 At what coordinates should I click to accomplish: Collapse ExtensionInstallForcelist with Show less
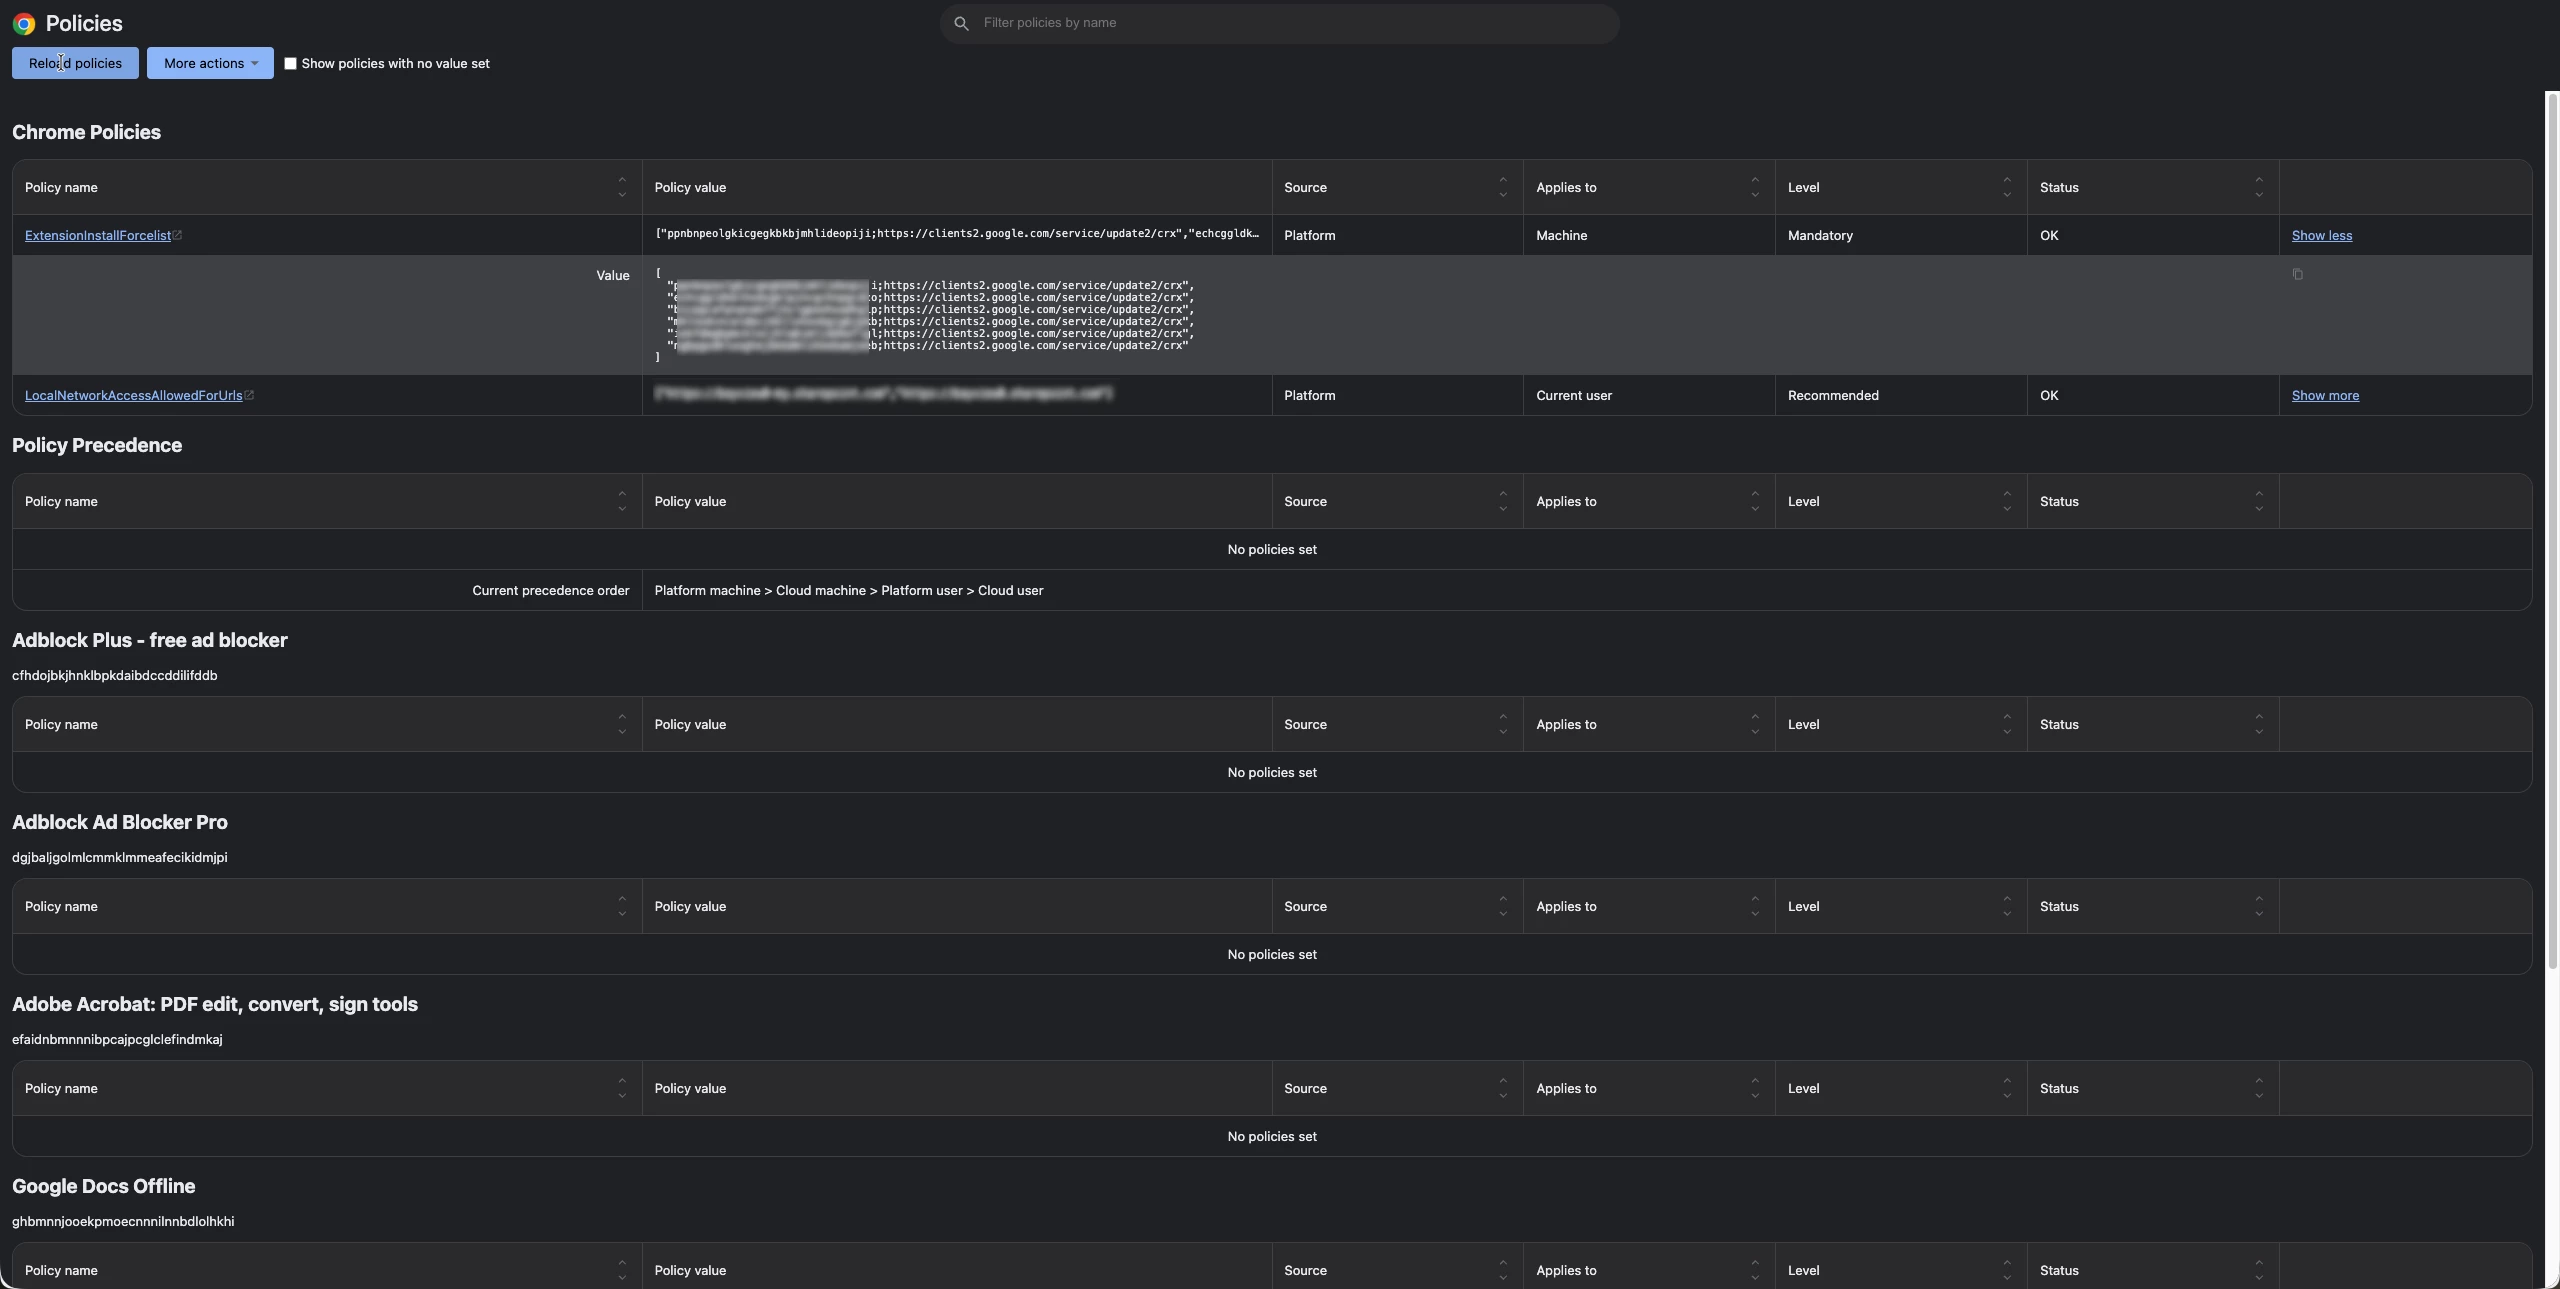coord(2321,236)
